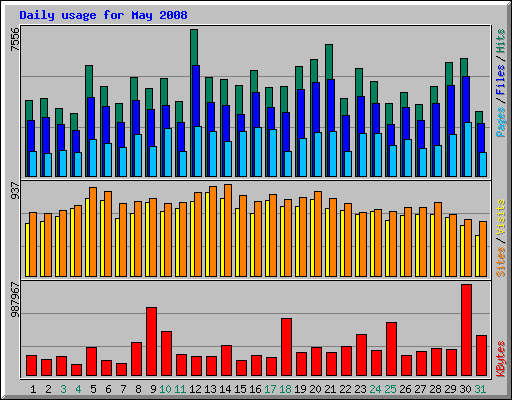Image resolution: width=512 pixels, height=400 pixels.
Task: Select day 18 on the x-axis
Action: [285, 389]
